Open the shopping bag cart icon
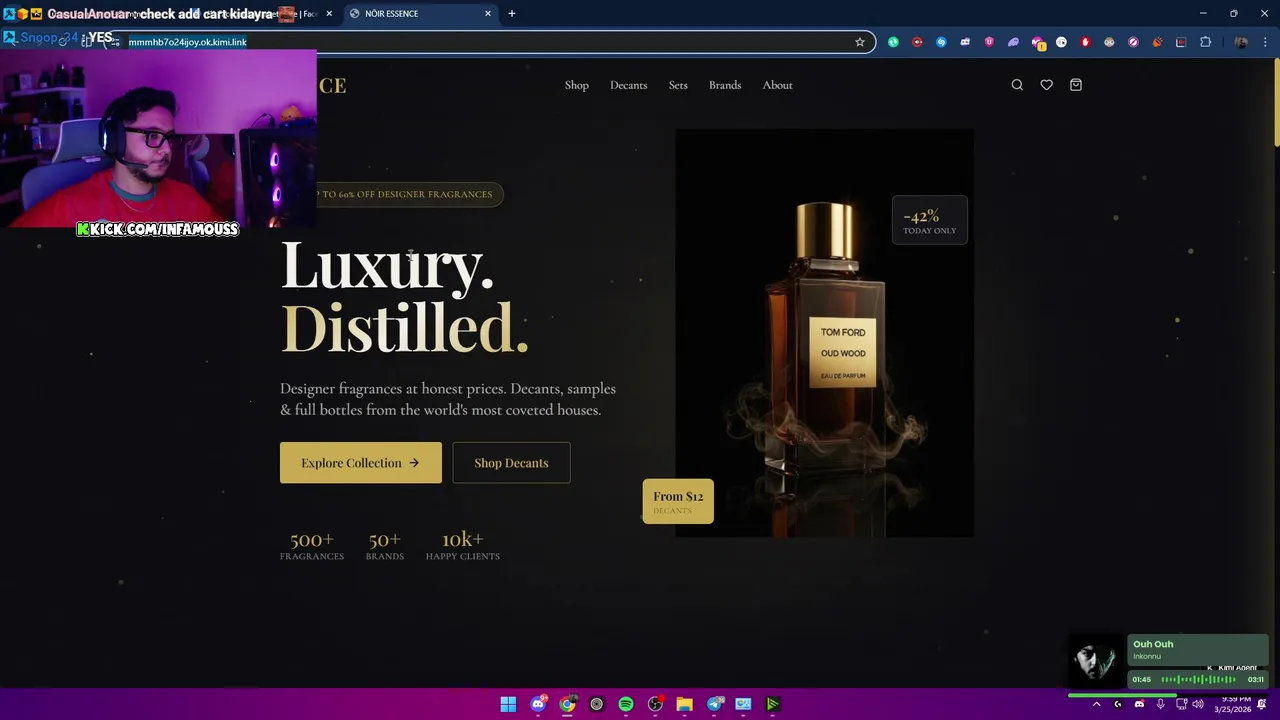The width and height of the screenshot is (1280, 720). click(x=1076, y=85)
